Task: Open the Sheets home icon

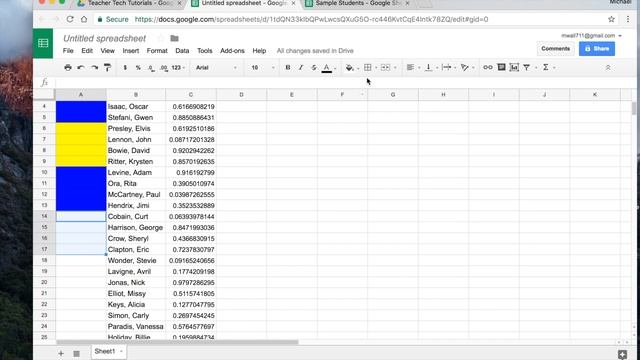Action: 43,43
